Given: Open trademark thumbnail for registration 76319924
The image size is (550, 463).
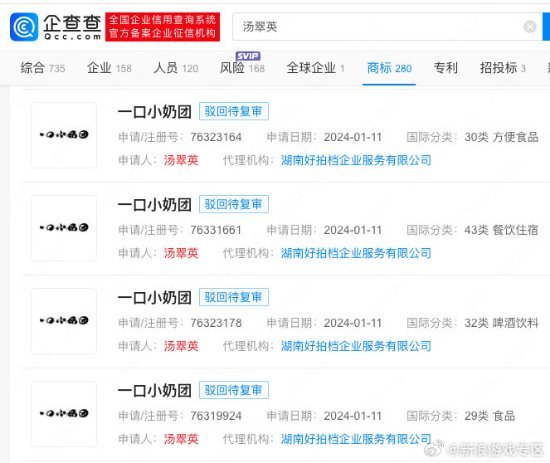Looking at the screenshot, I should click(64, 414).
